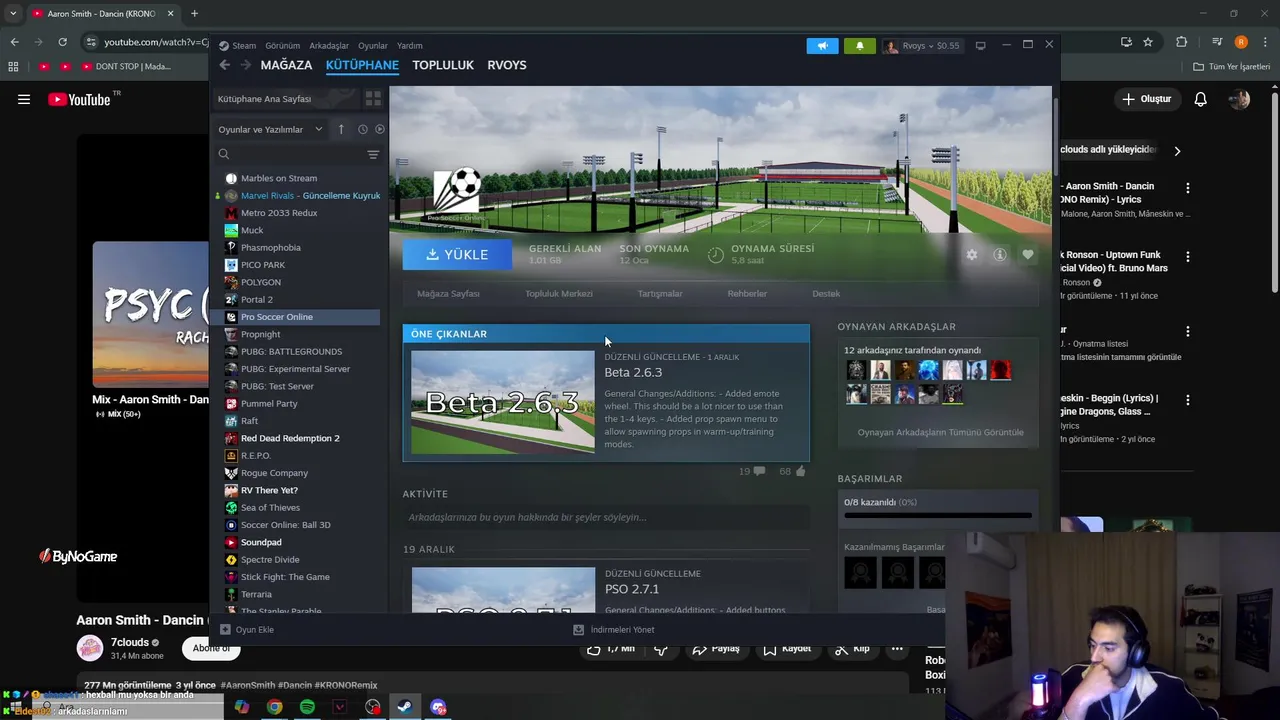Screen dimensions: 1280x720
Task: Click the activity comment input field
Action: point(606,518)
